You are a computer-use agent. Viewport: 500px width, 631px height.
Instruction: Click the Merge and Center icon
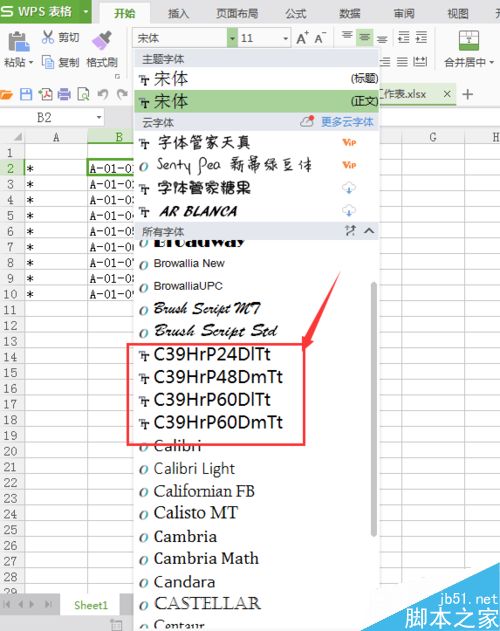(x=469, y=40)
